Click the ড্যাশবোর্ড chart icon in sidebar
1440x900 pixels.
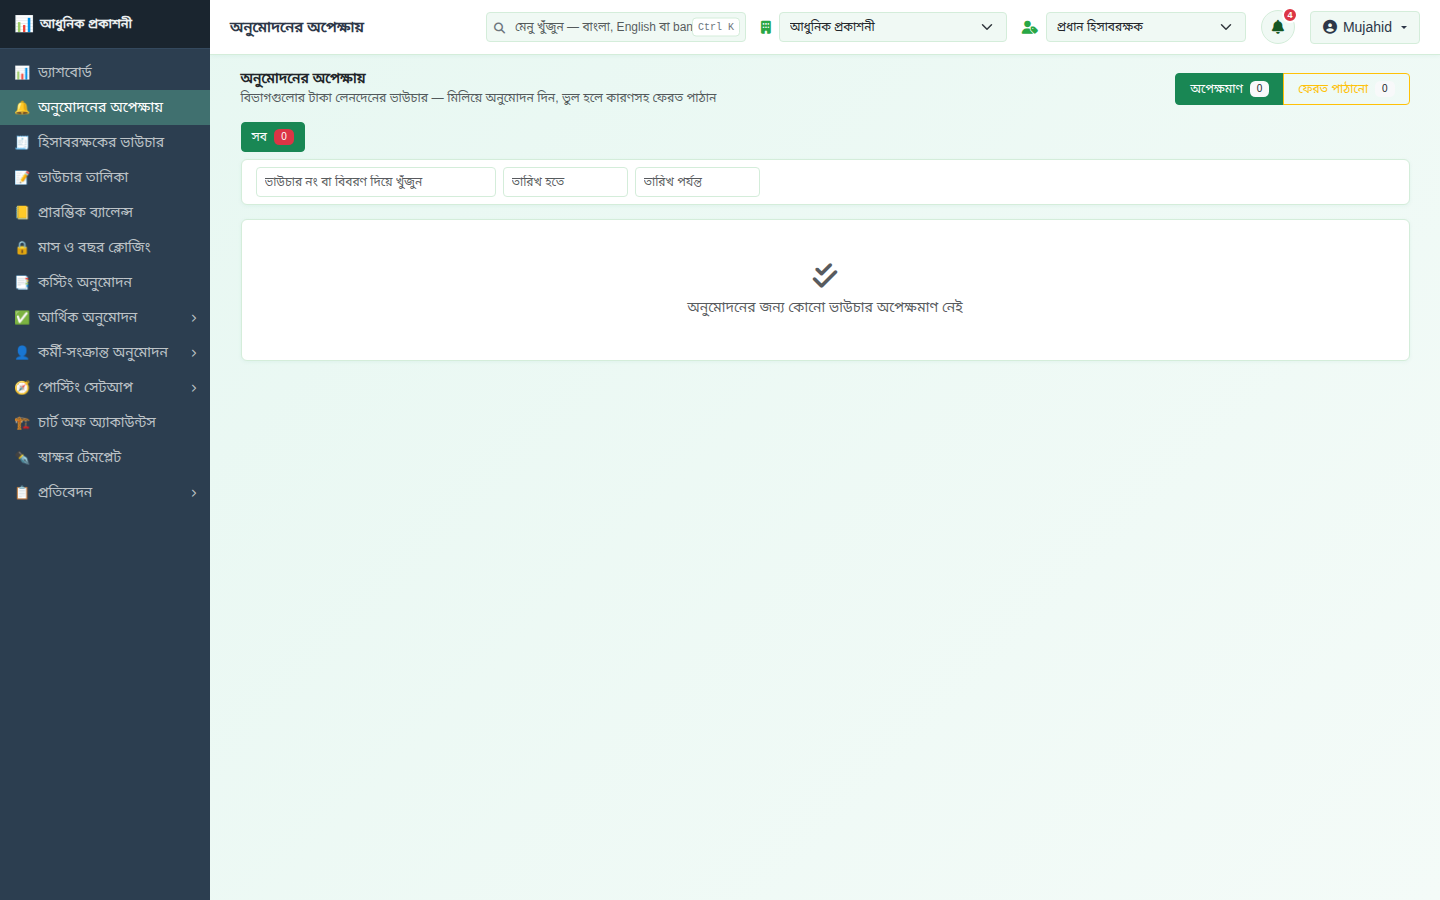22,72
